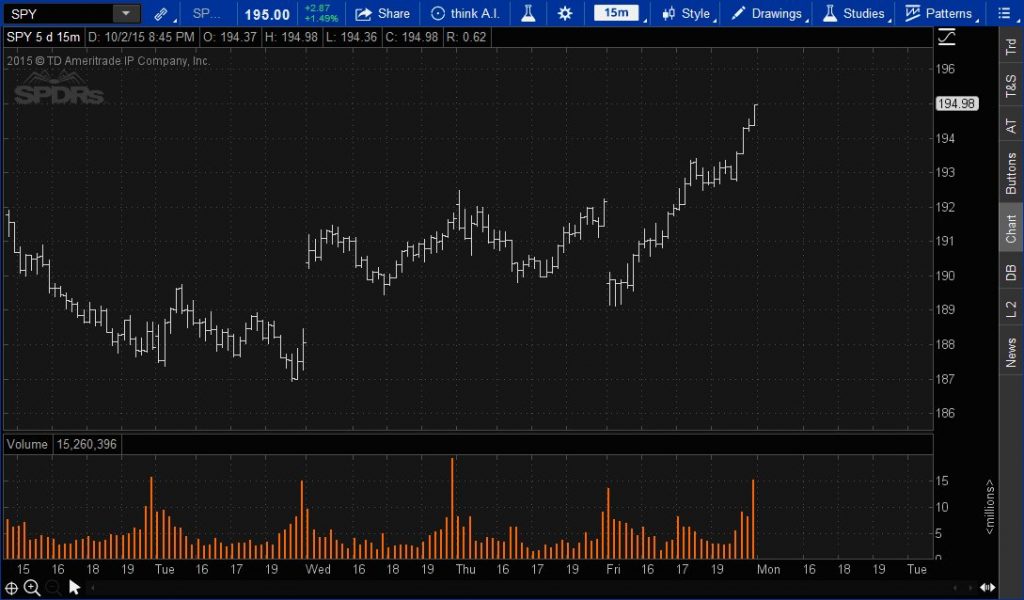Click the Mon label on the time axis
The height and width of the screenshot is (600, 1024).
(769, 569)
